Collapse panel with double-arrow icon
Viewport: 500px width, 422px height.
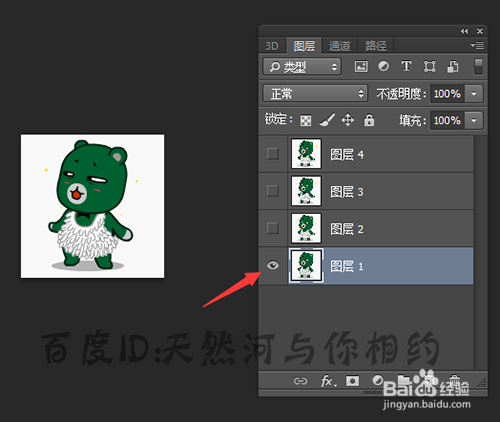464,31
